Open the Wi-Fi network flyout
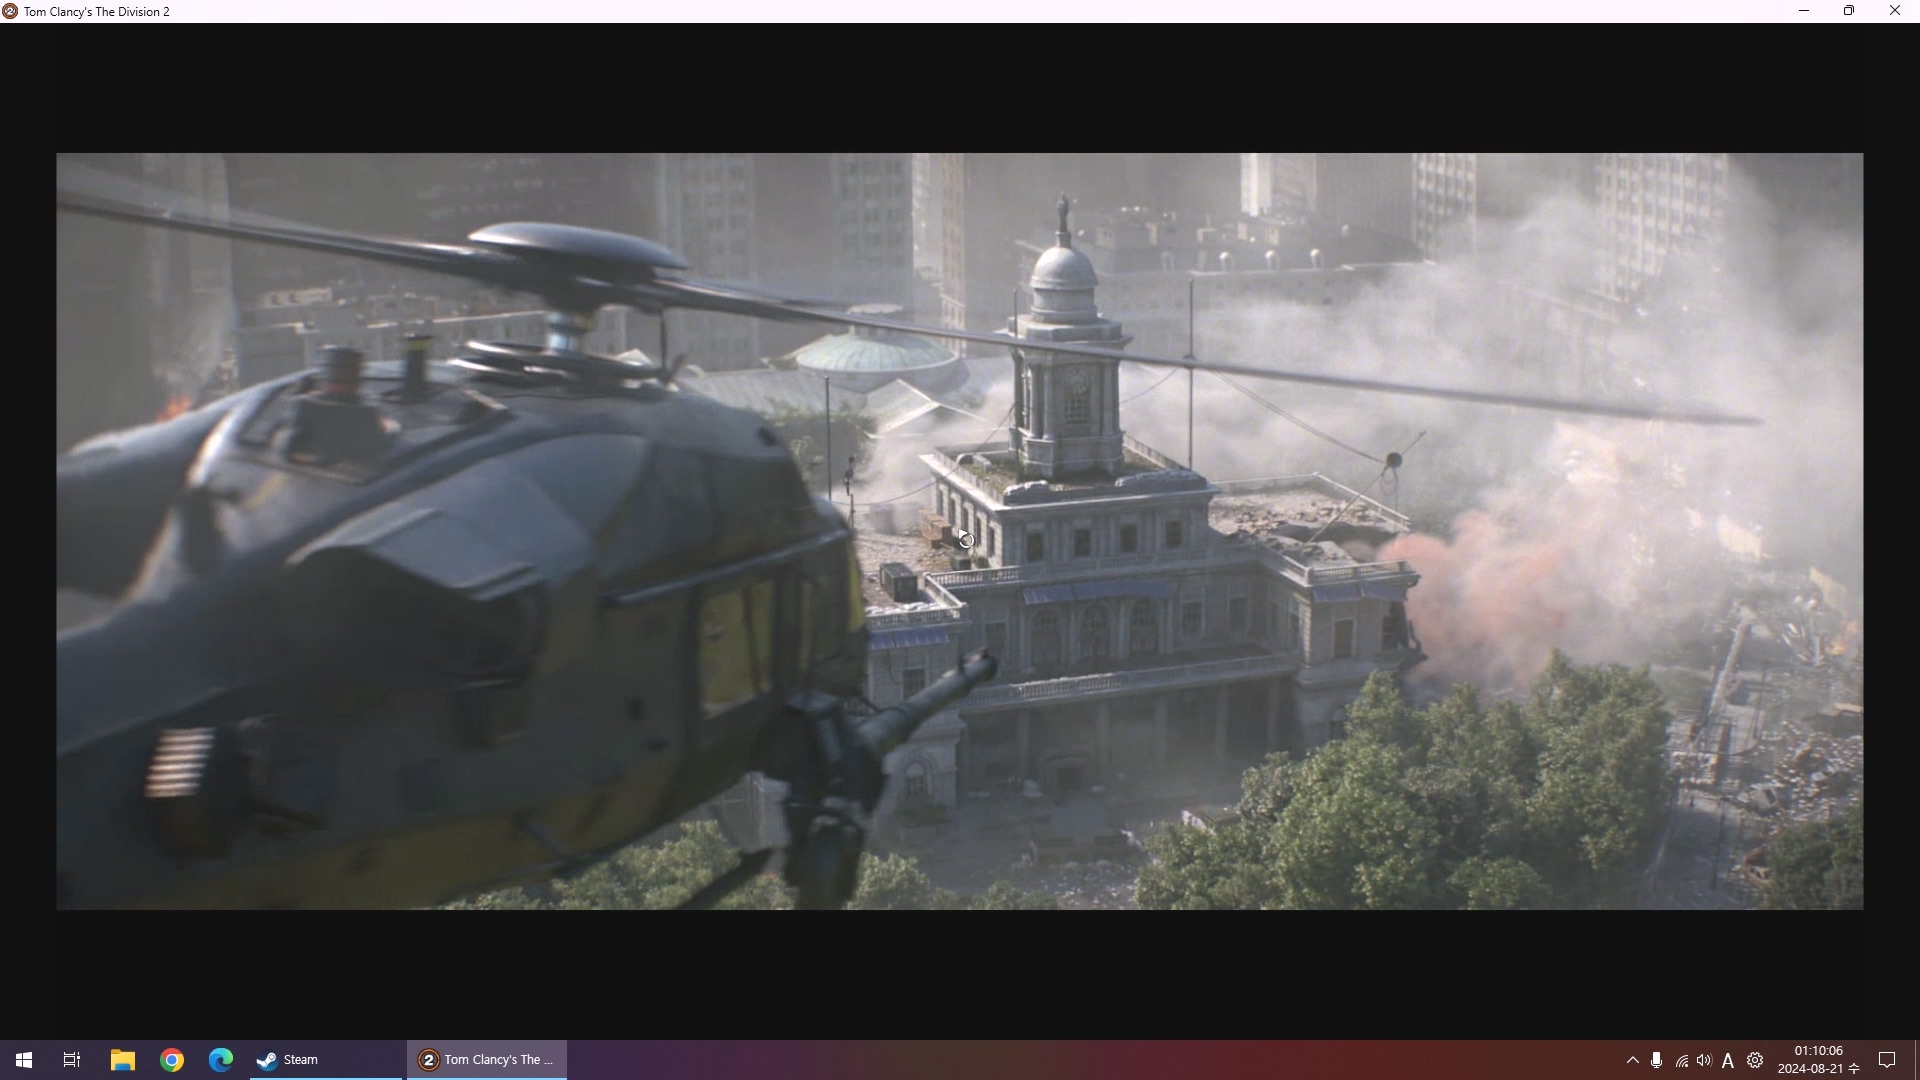 click(x=1681, y=1061)
